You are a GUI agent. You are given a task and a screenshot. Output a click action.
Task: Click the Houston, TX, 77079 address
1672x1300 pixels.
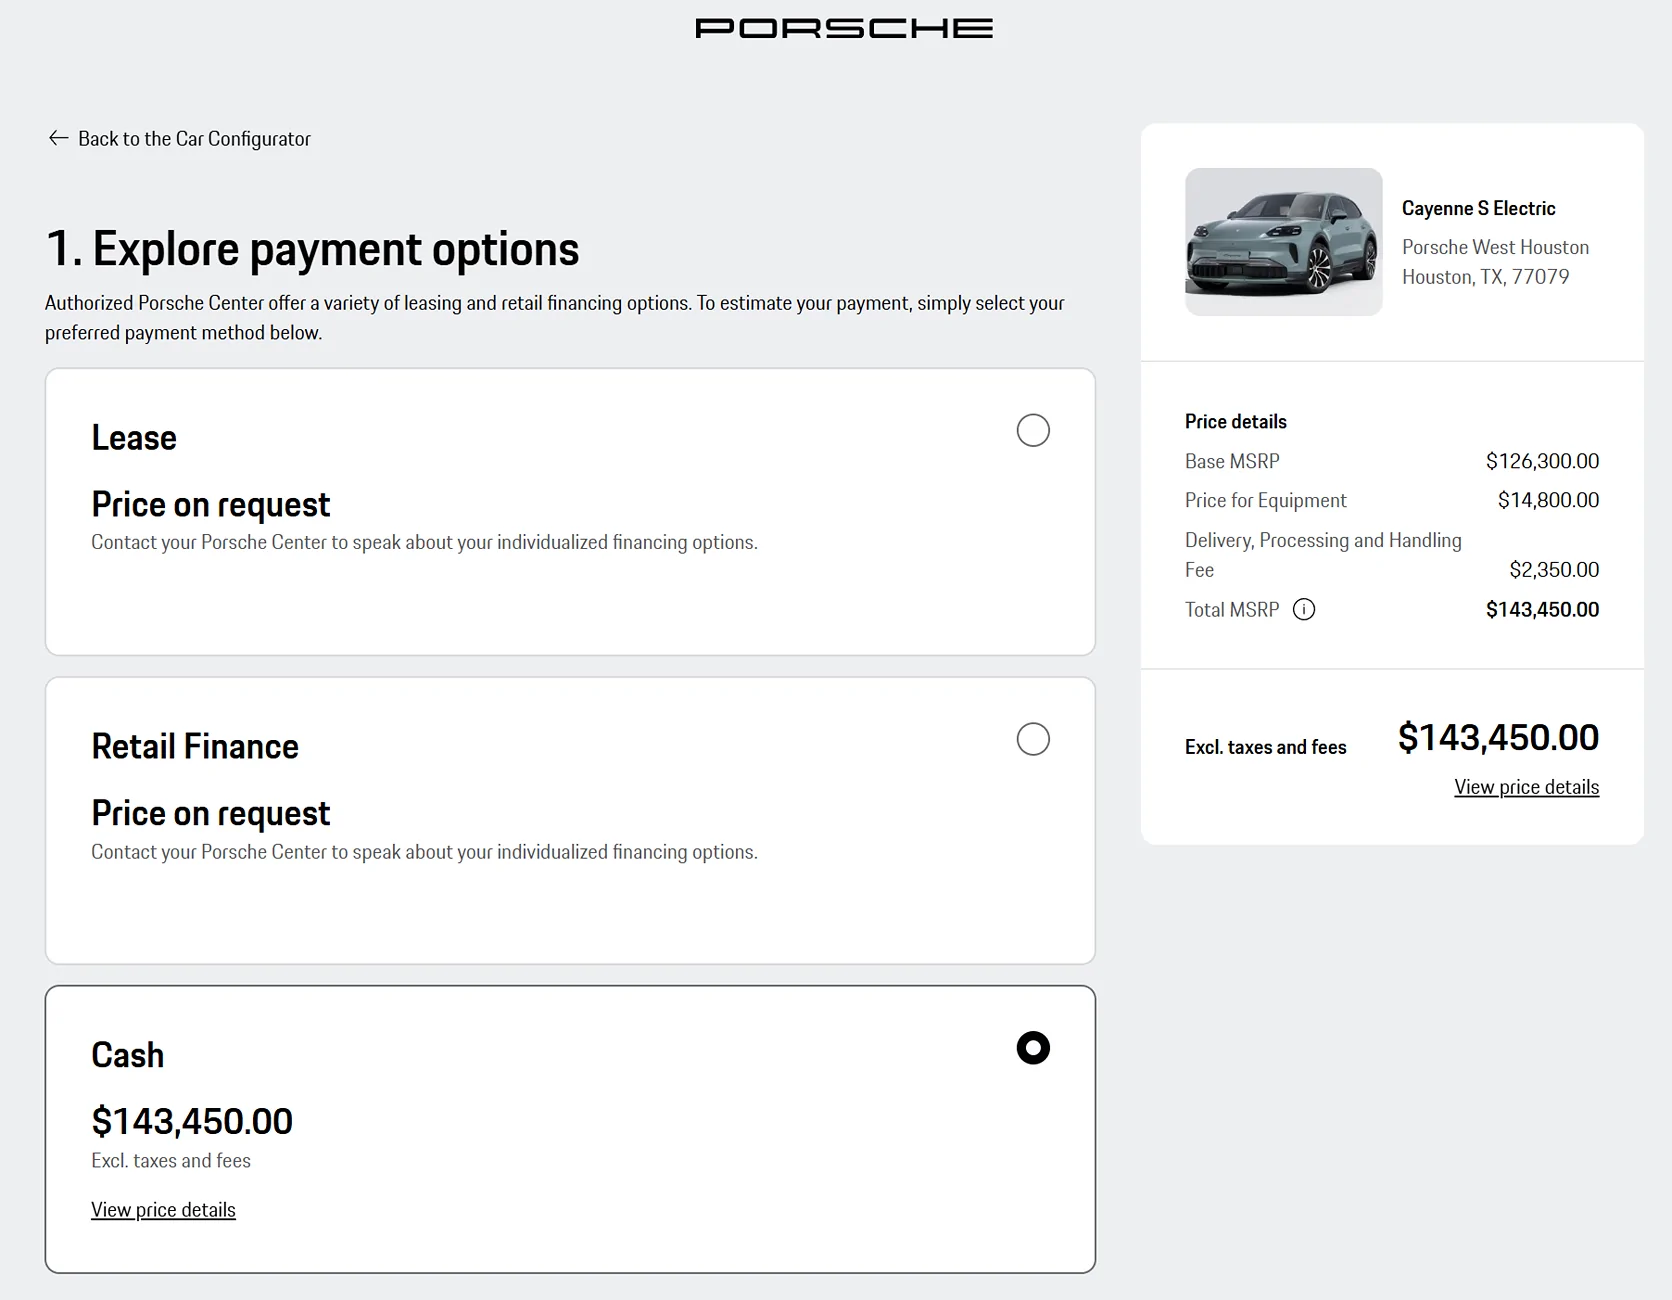coord(1485,277)
